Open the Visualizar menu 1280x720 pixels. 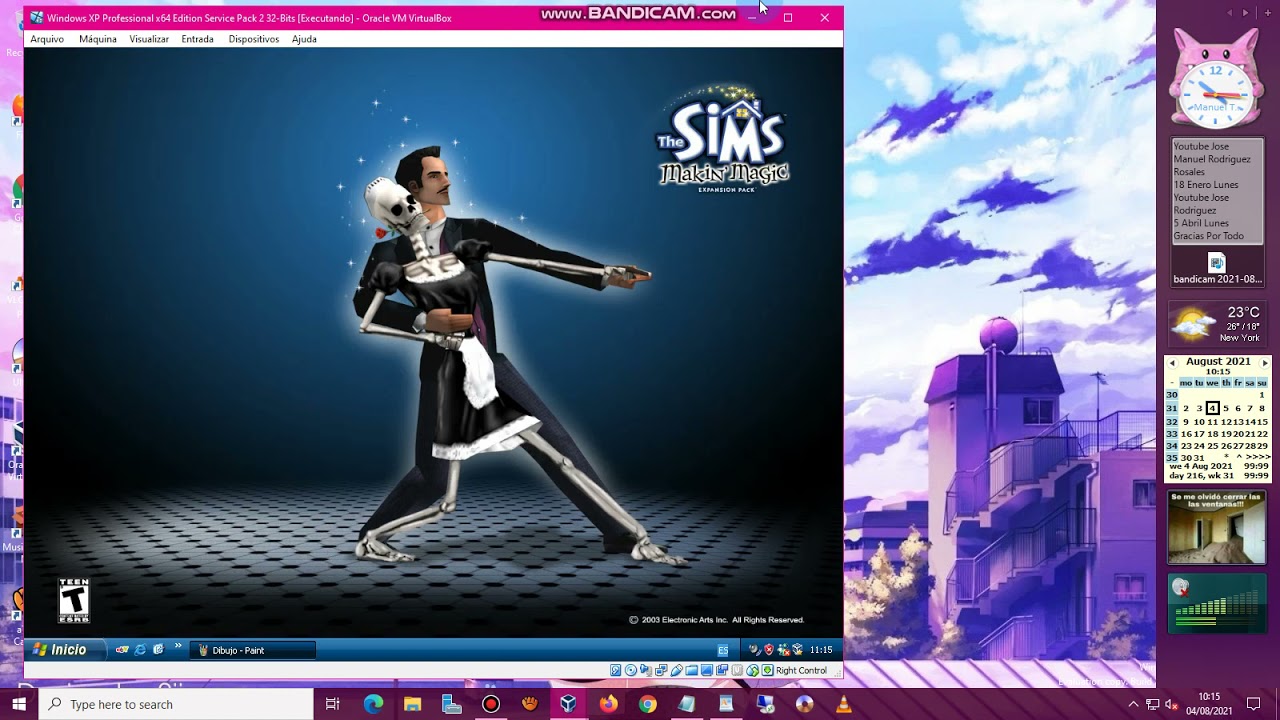(149, 39)
